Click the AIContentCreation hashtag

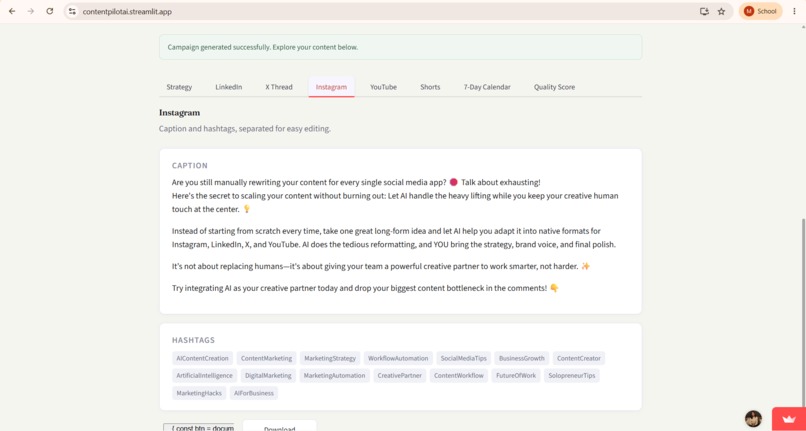click(202, 358)
